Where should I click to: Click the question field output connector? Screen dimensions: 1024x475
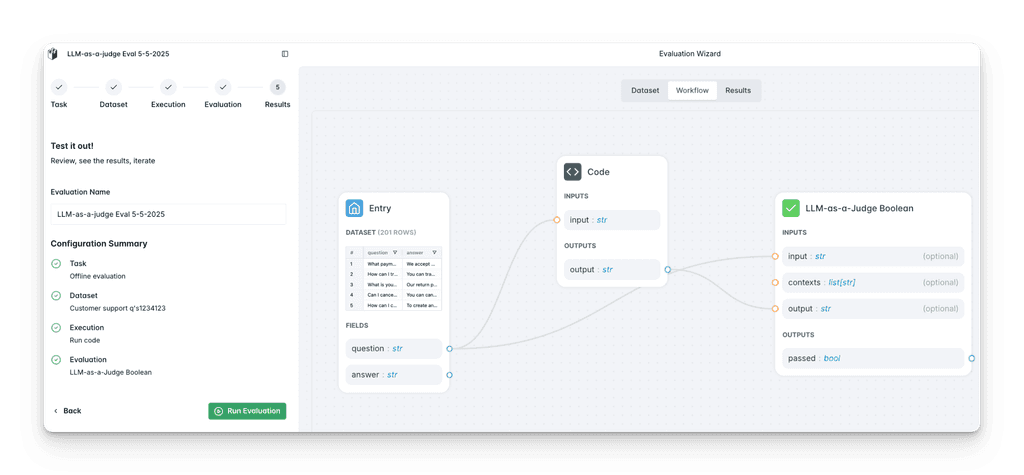[x=450, y=349]
